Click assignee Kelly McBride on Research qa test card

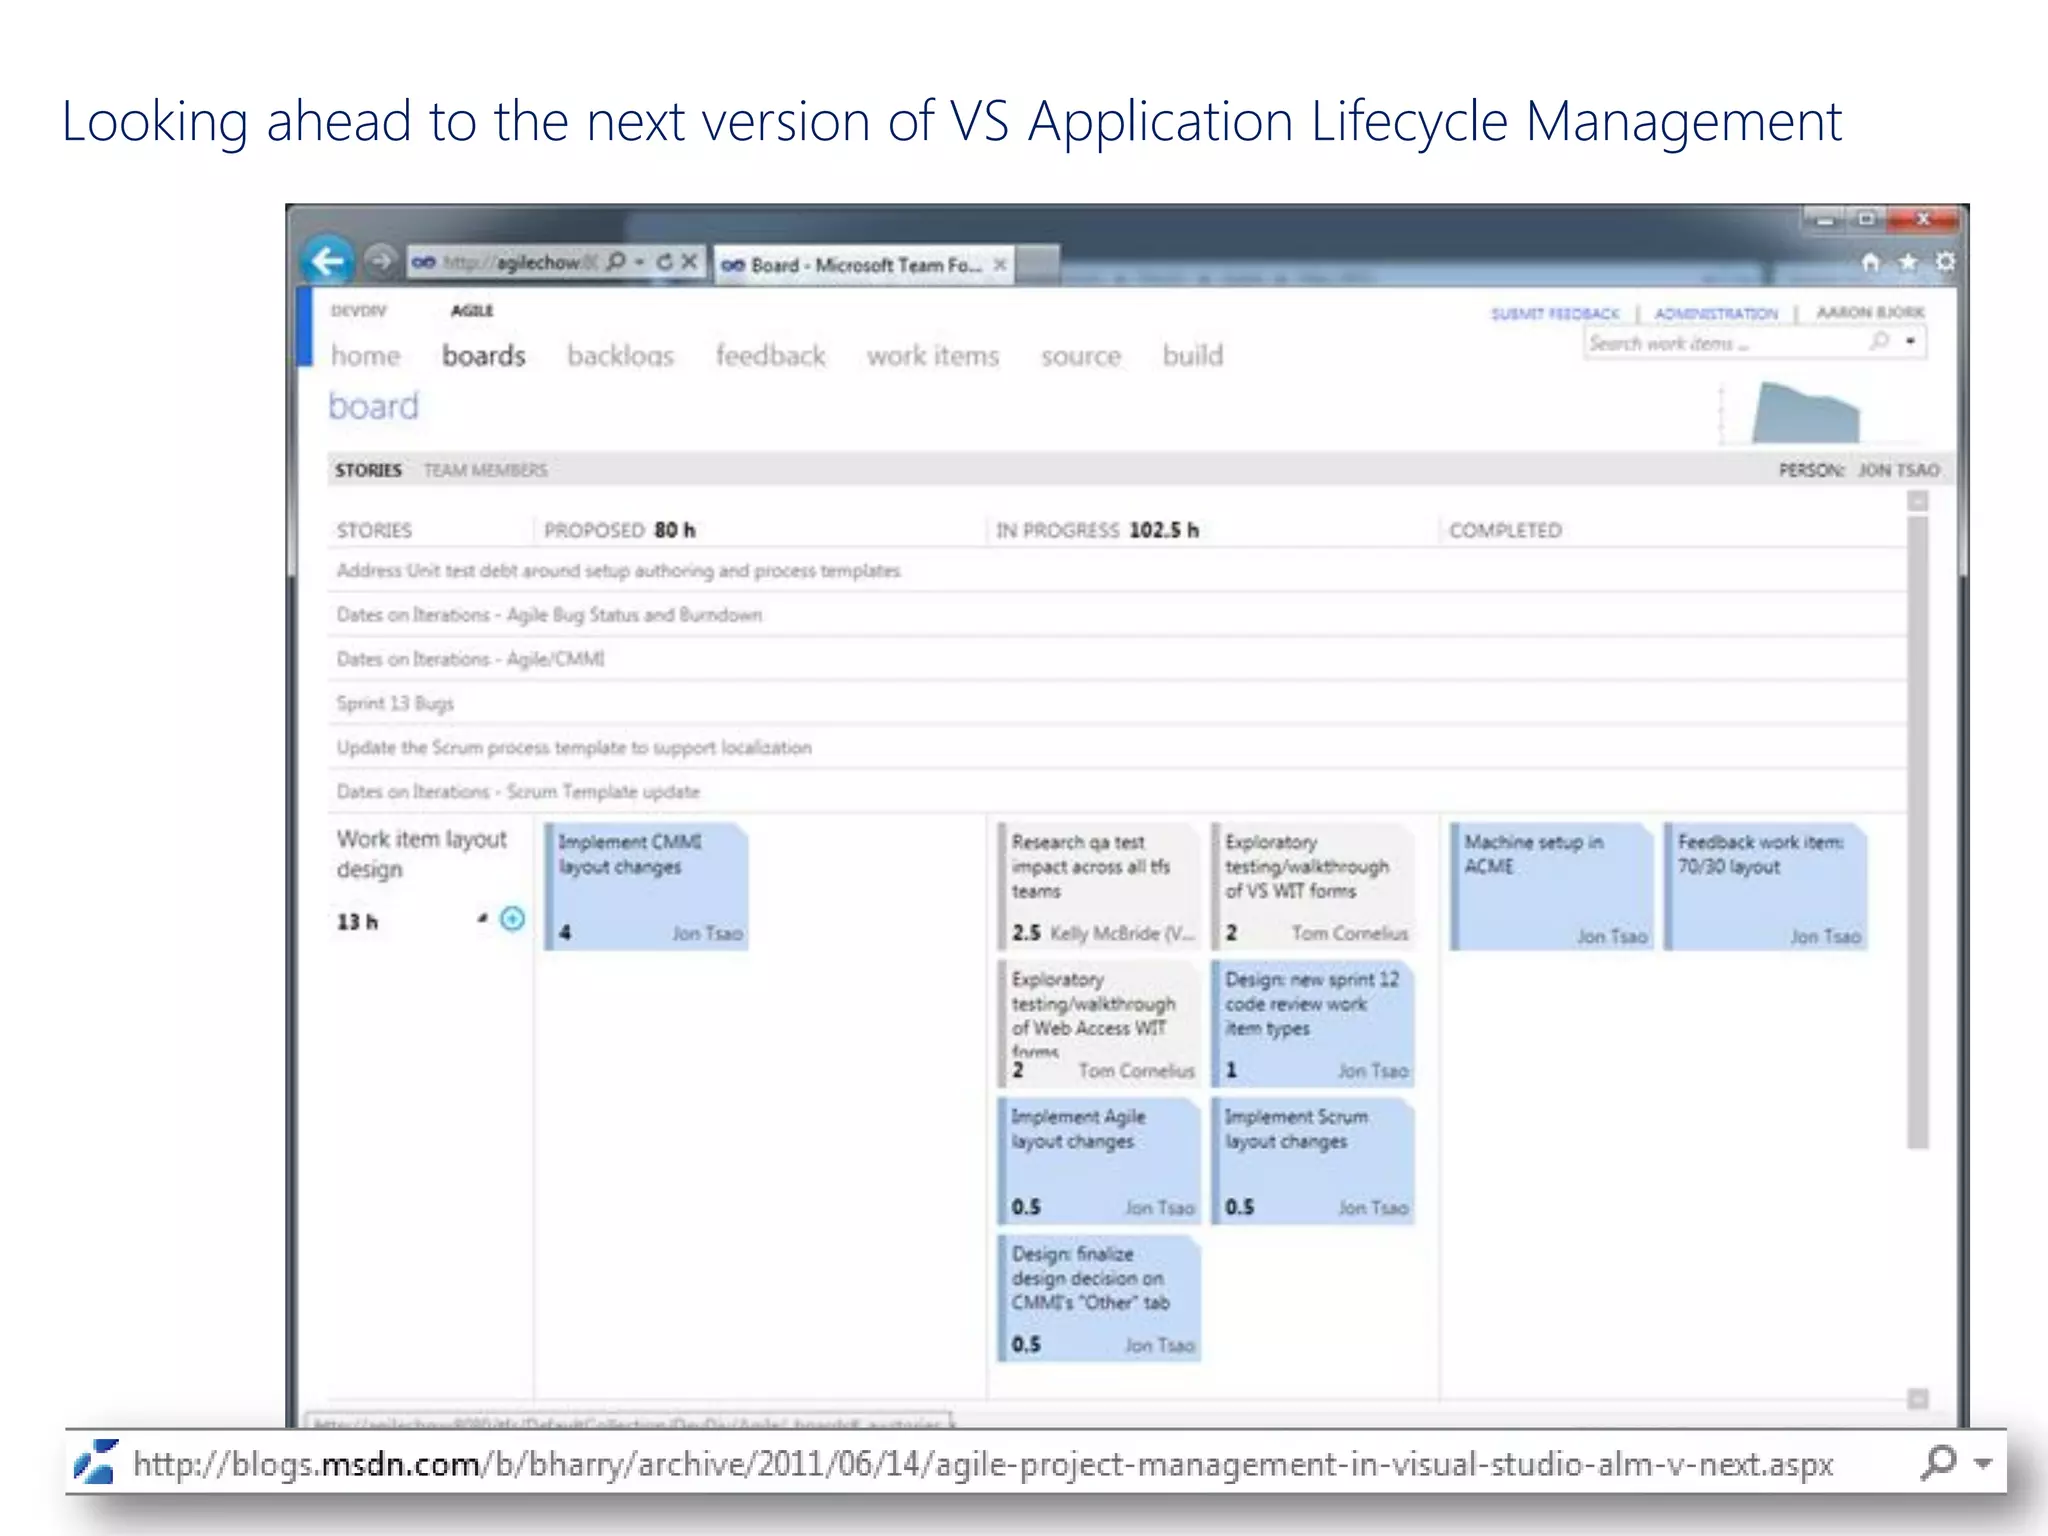click(1122, 933)
